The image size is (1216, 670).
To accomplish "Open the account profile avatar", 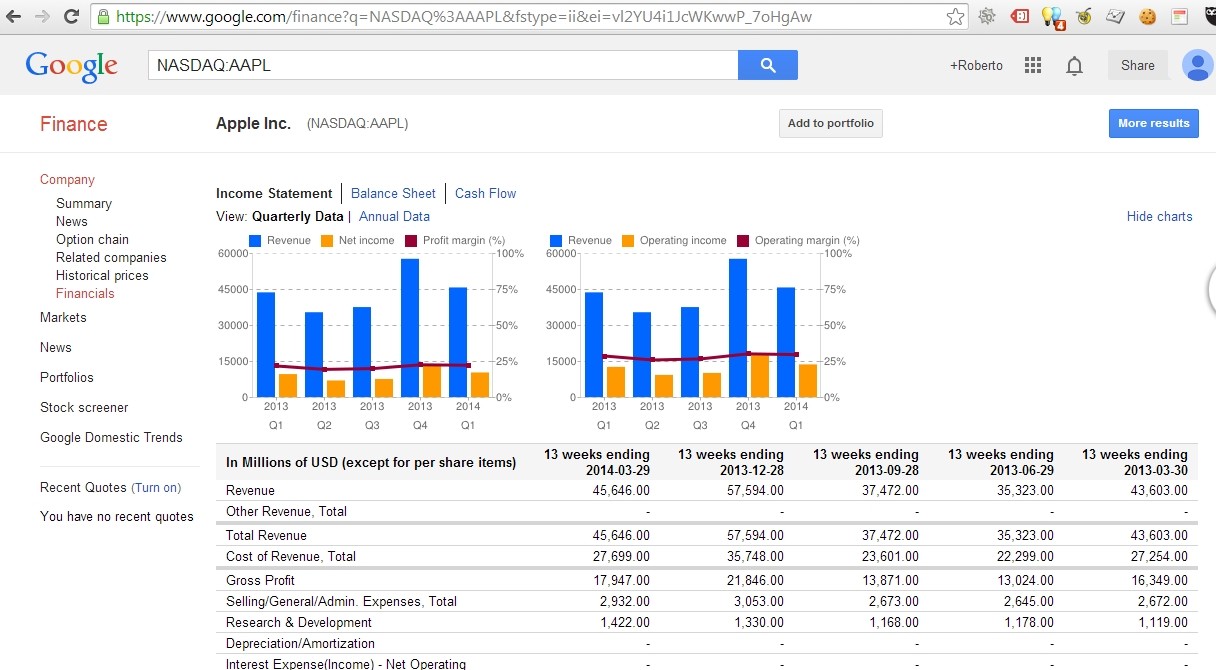I will (1197, 65).
